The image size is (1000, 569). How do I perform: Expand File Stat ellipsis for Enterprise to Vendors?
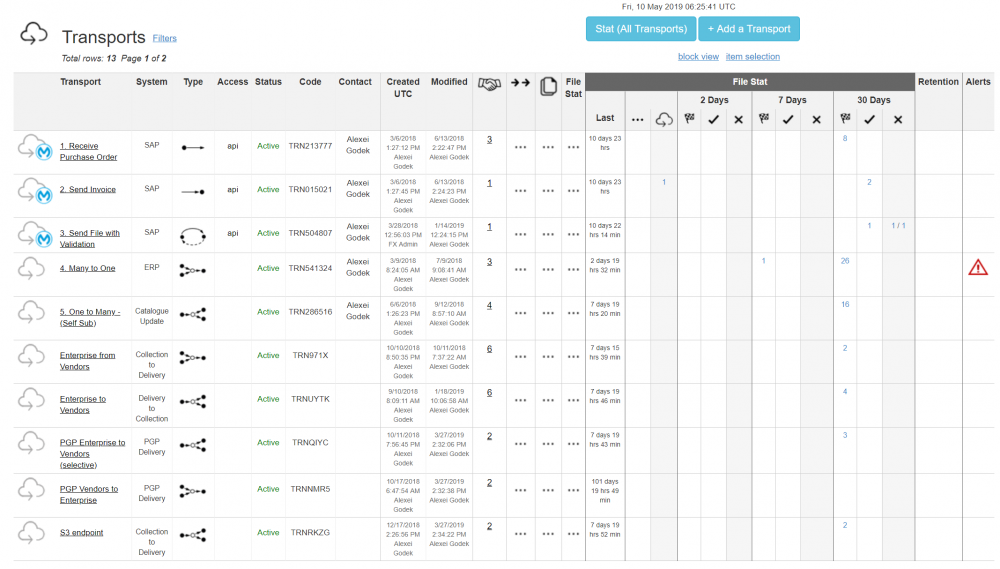(573, 399)
